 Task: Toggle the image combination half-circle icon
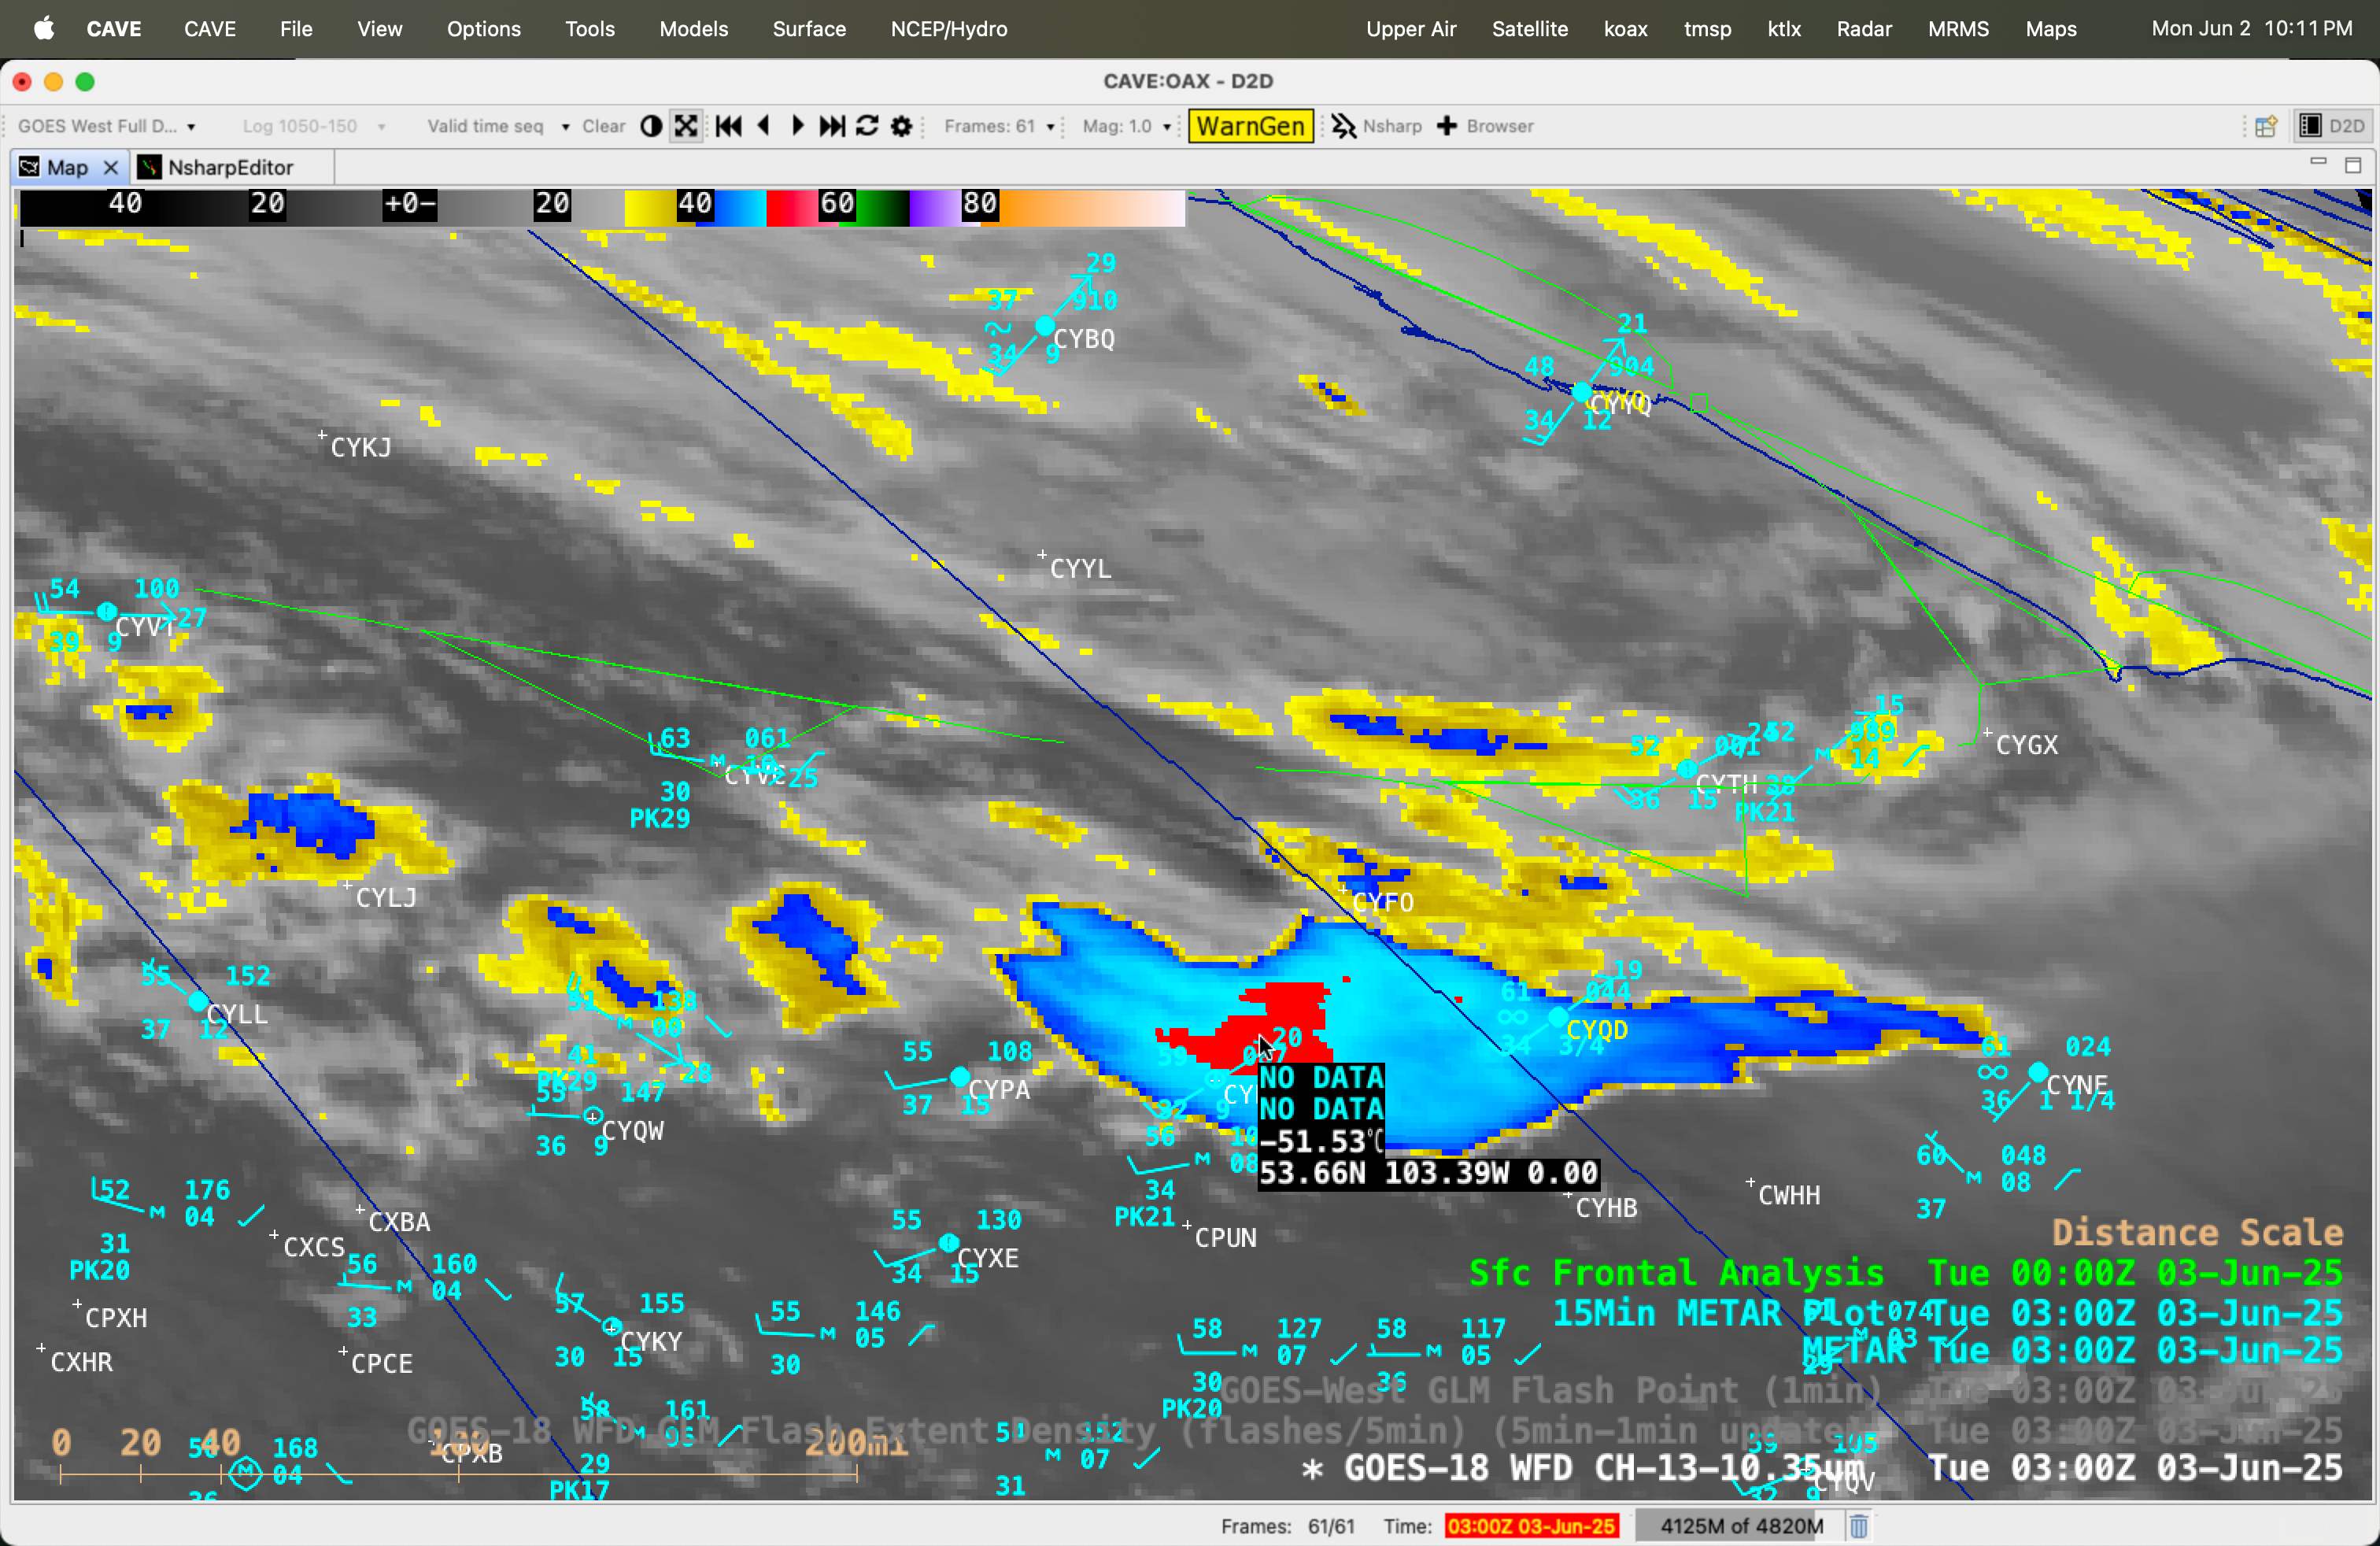click(x=651, y=126)
